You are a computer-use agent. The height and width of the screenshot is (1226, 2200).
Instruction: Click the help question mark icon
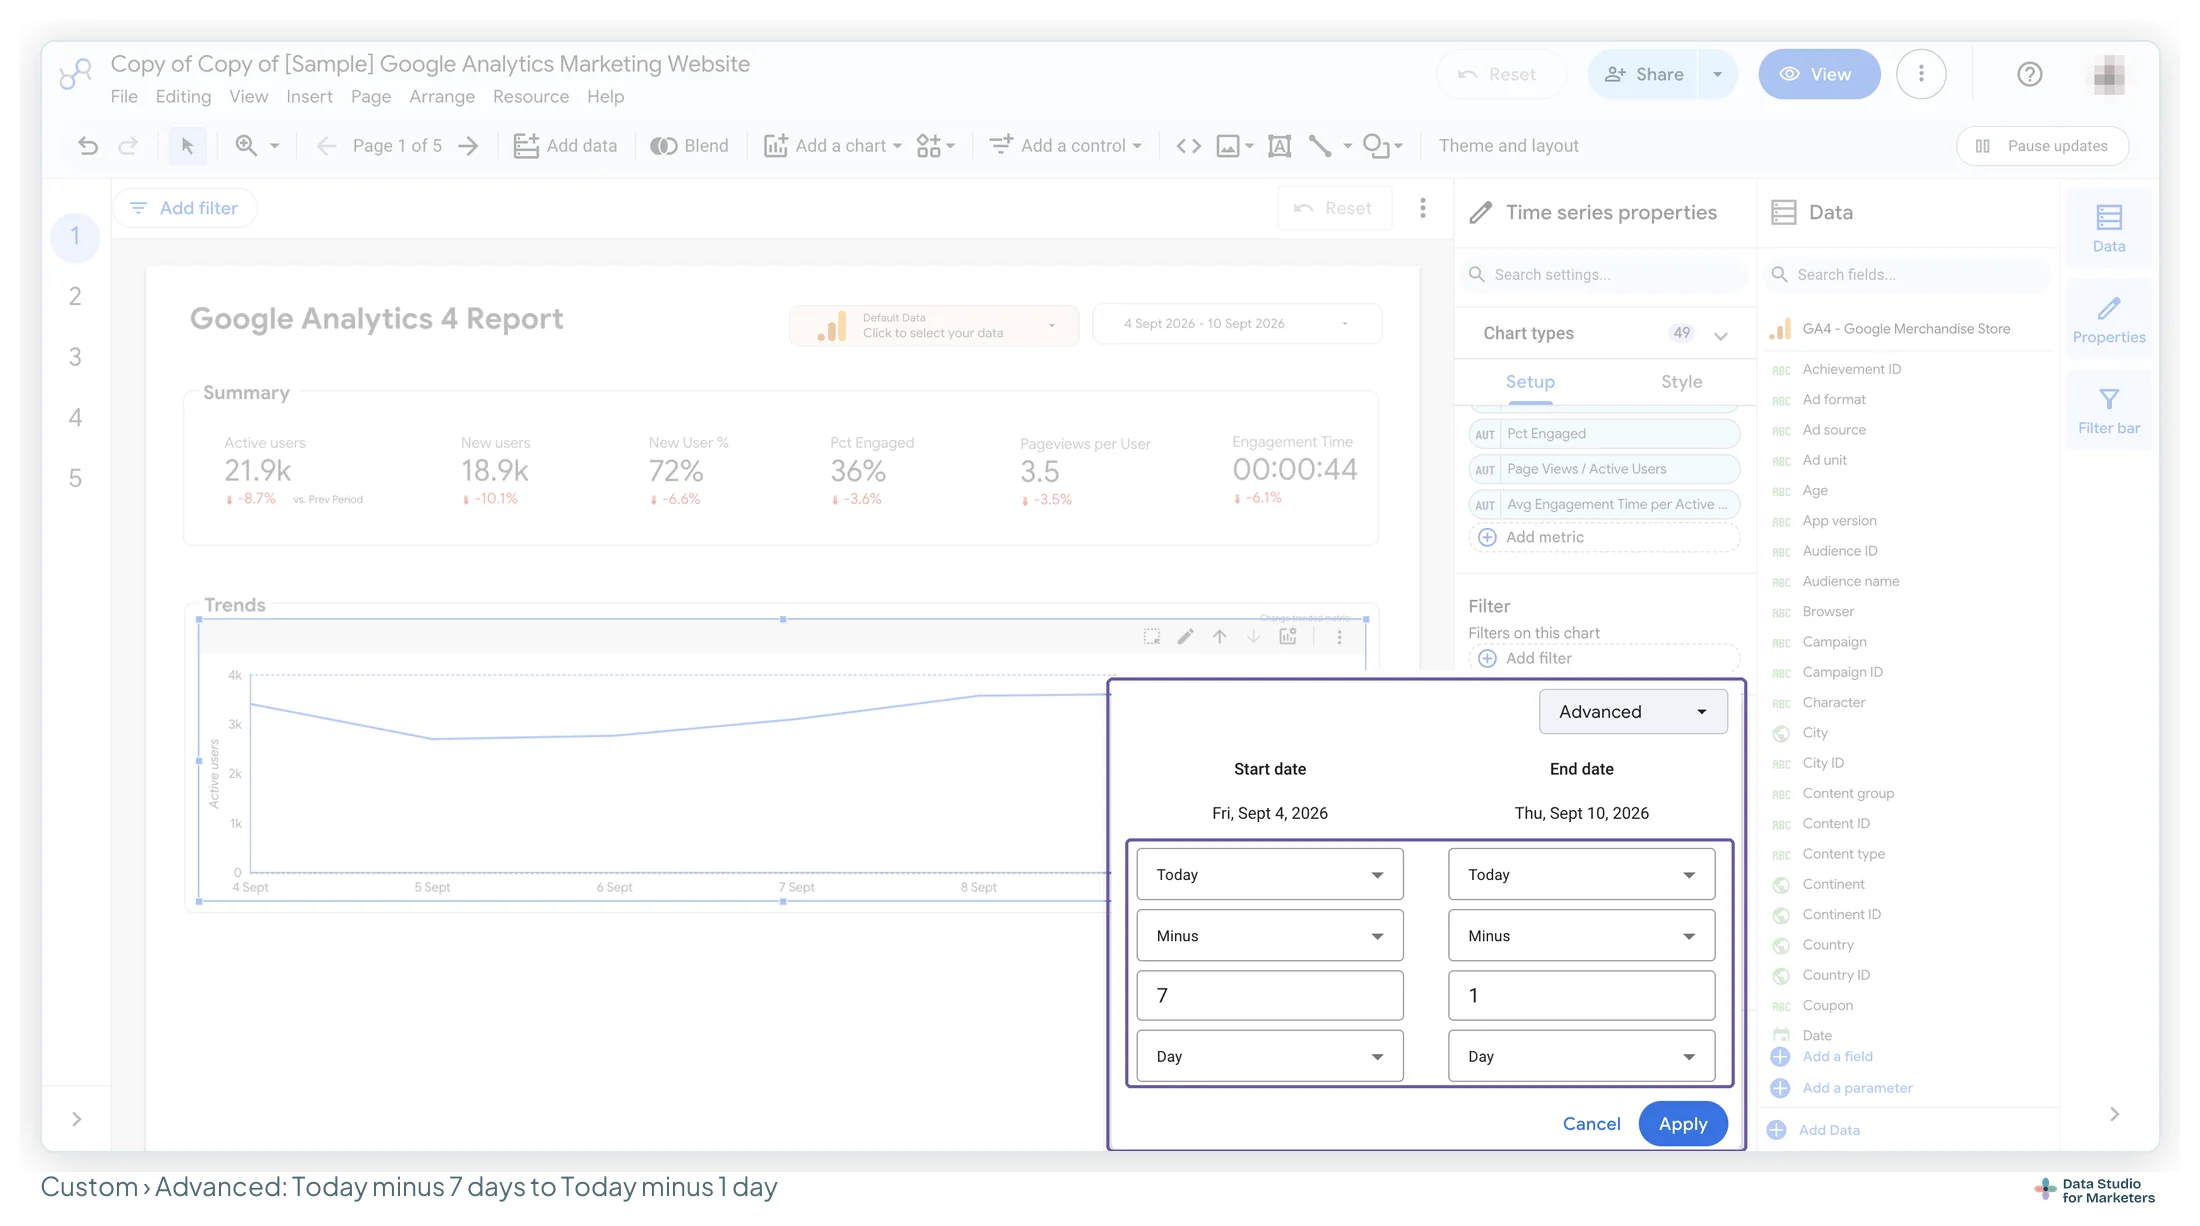click(2029, 74)
